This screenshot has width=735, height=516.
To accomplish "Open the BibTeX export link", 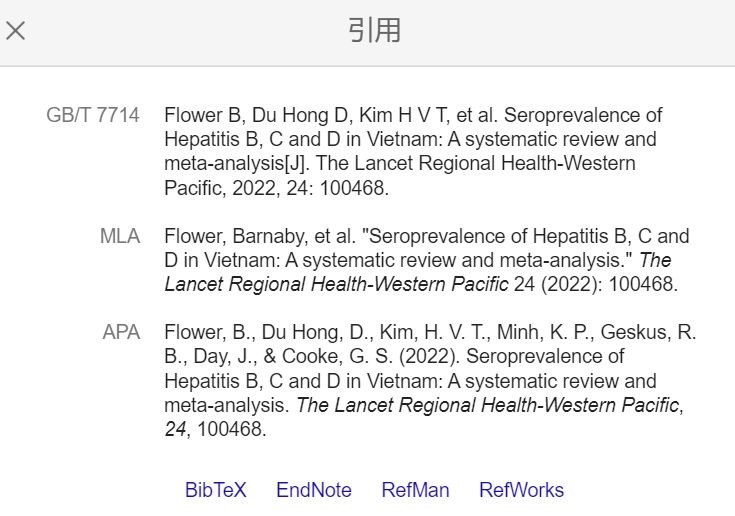I will pyautogui.click(x=215, y=490).
